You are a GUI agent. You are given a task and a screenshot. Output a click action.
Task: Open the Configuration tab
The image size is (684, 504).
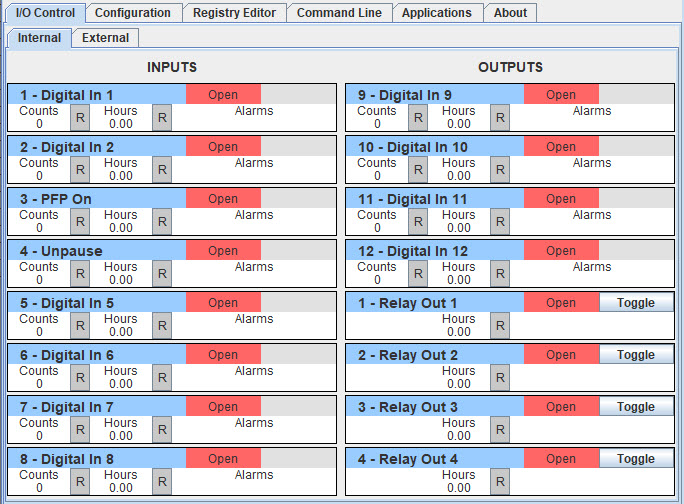(x=133, y=13)
